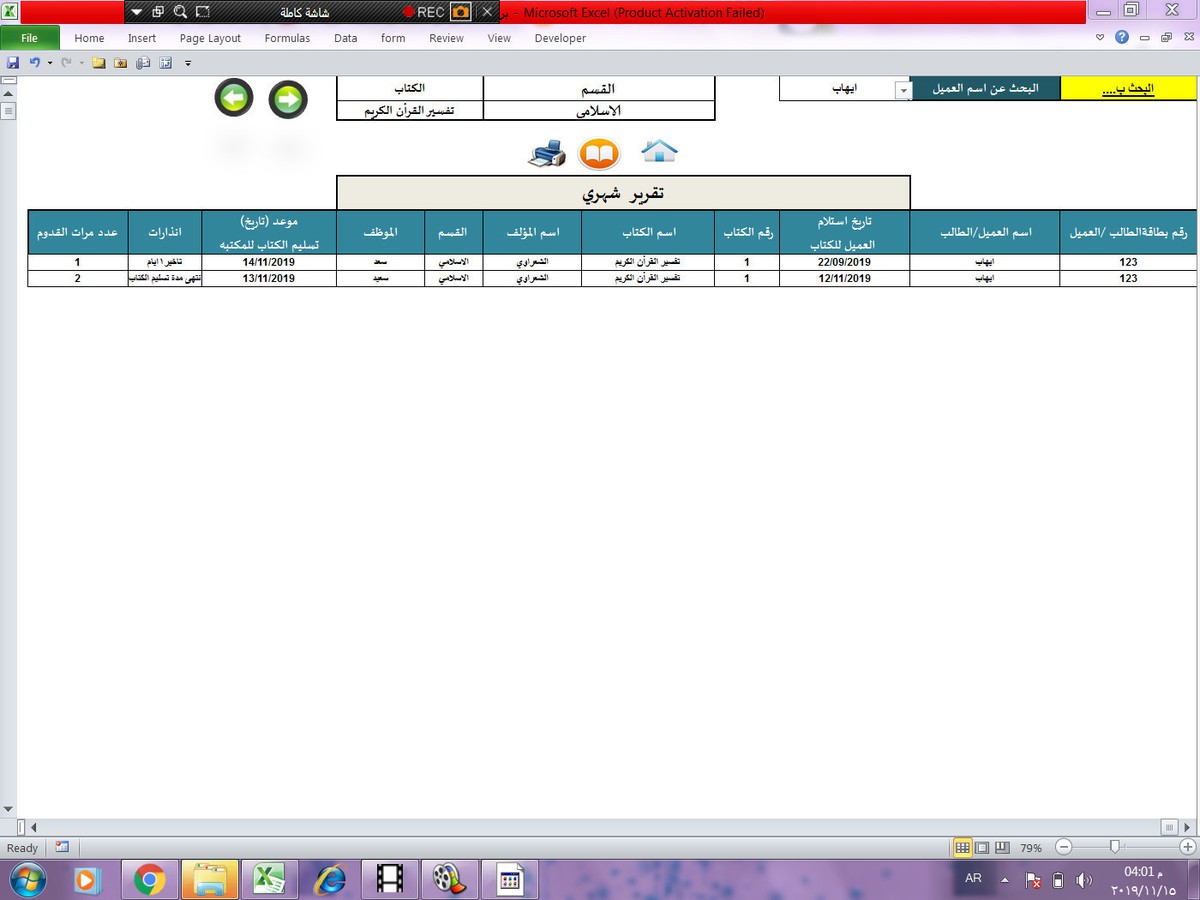
Task: Open the Undo history dropdown arrow
Action: click(49, 62)
